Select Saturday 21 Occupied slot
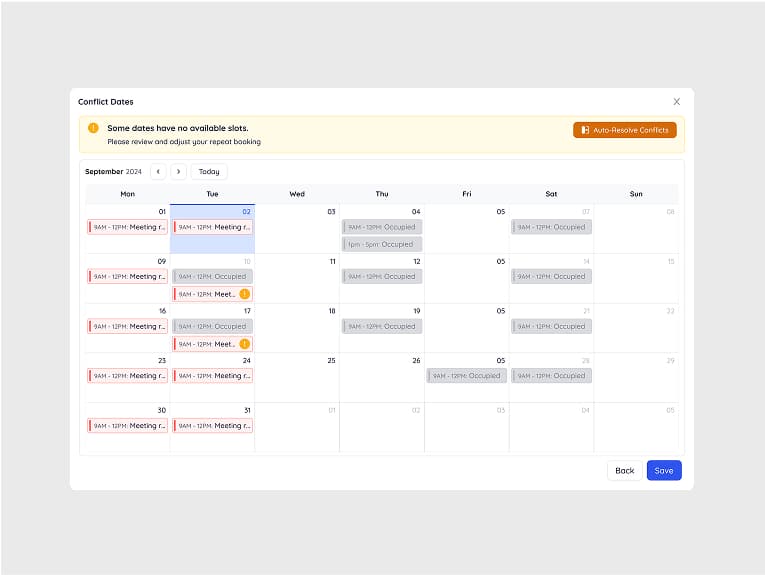The image size is (765, 575). tap(551, 326)
